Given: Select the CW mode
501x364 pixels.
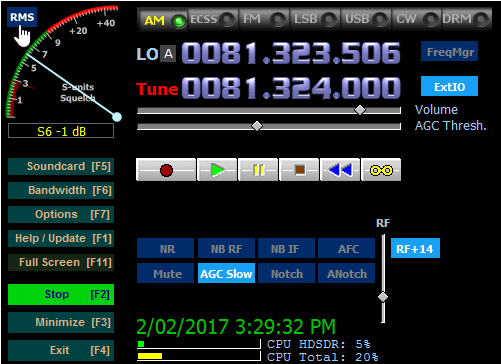Looking at the screenshot, I should 417,19.
